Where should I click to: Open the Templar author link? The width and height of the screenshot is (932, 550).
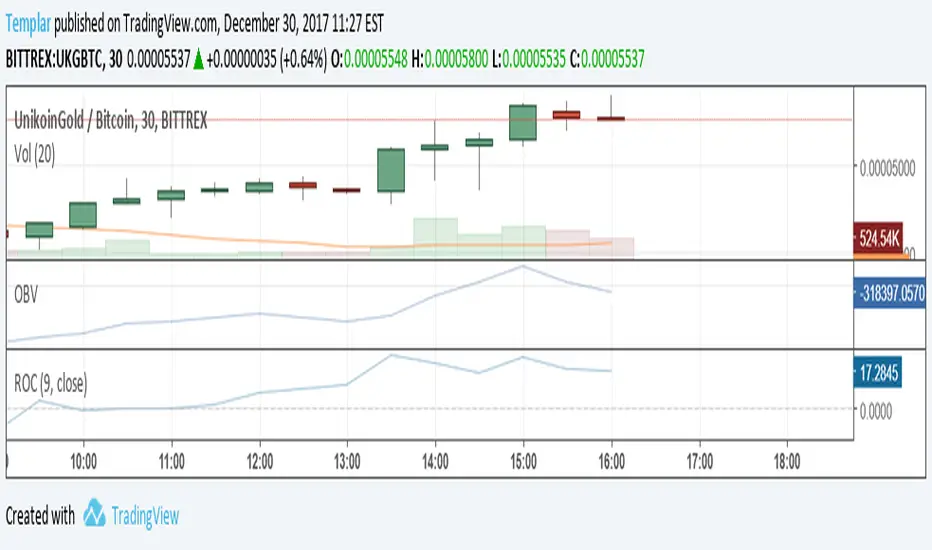tap(28, 24)
